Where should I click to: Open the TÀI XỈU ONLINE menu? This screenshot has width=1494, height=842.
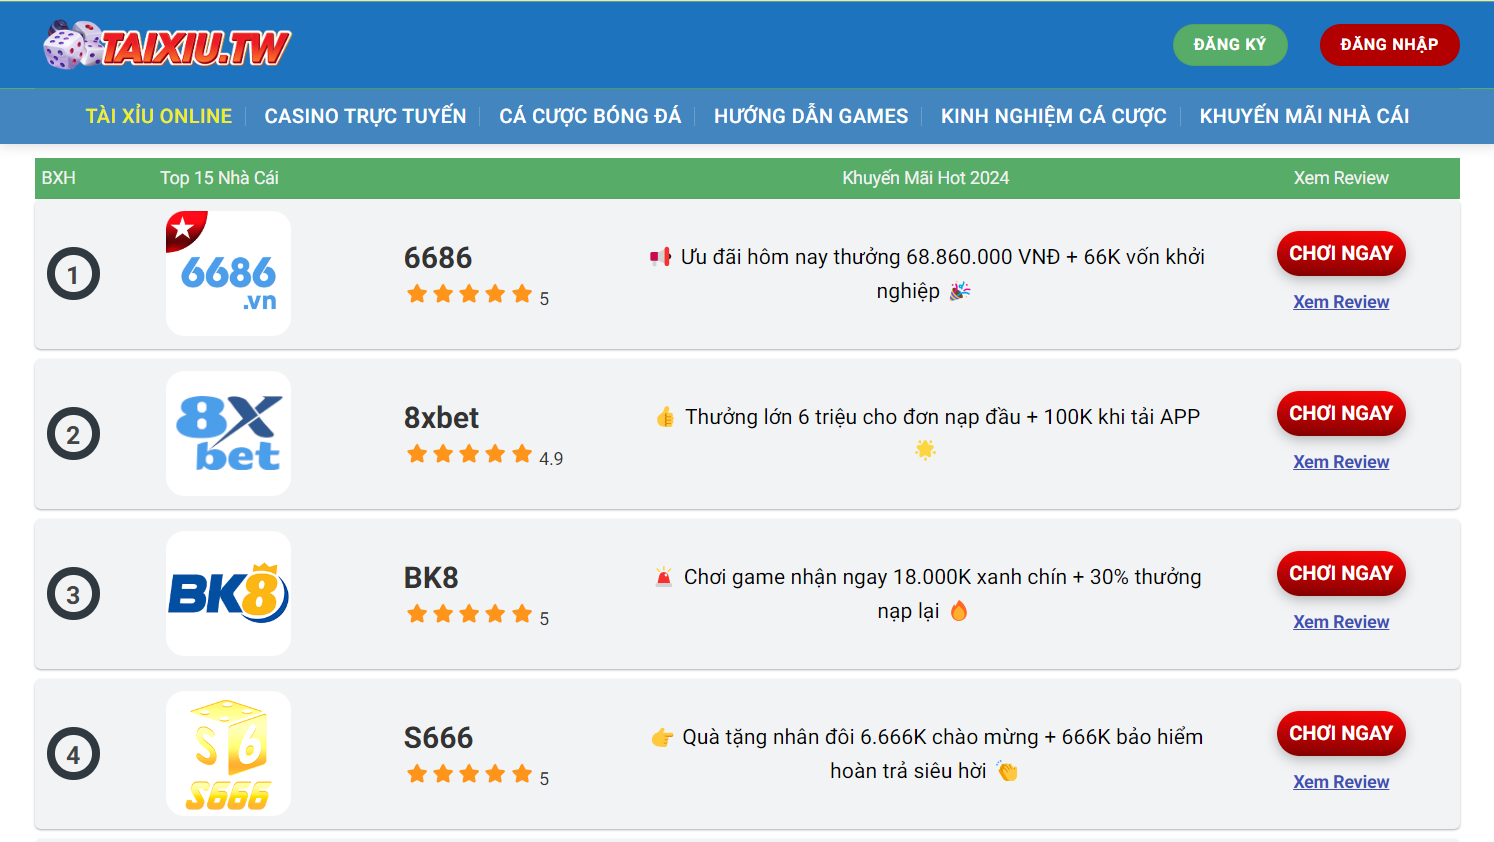click(159, 116)
